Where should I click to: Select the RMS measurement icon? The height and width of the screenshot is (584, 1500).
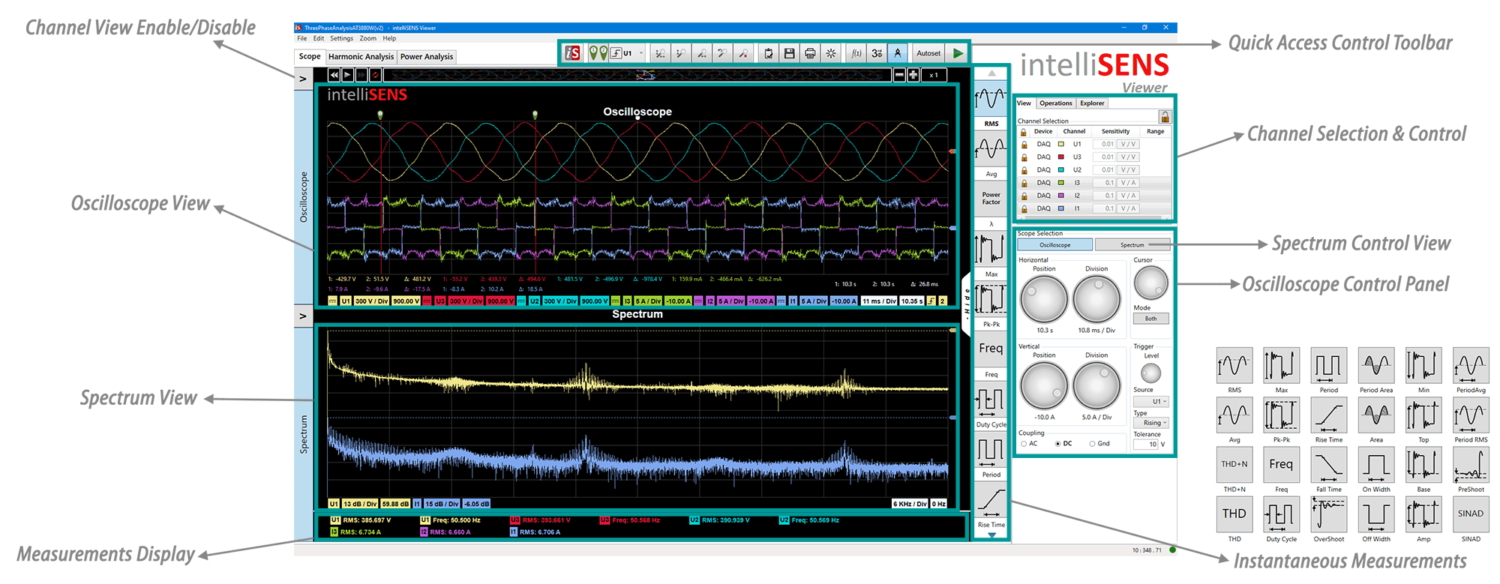click(x=1236, y=366)
